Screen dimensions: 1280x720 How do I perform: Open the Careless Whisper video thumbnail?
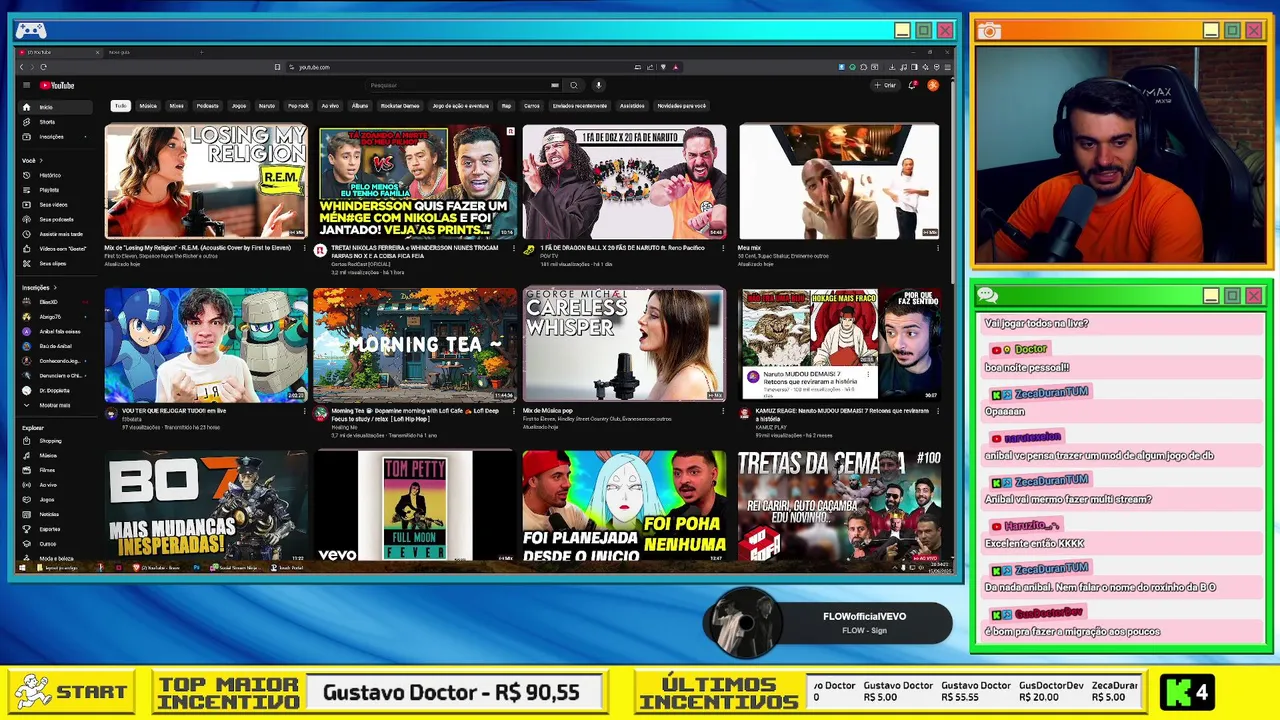(x=624, y=345)
